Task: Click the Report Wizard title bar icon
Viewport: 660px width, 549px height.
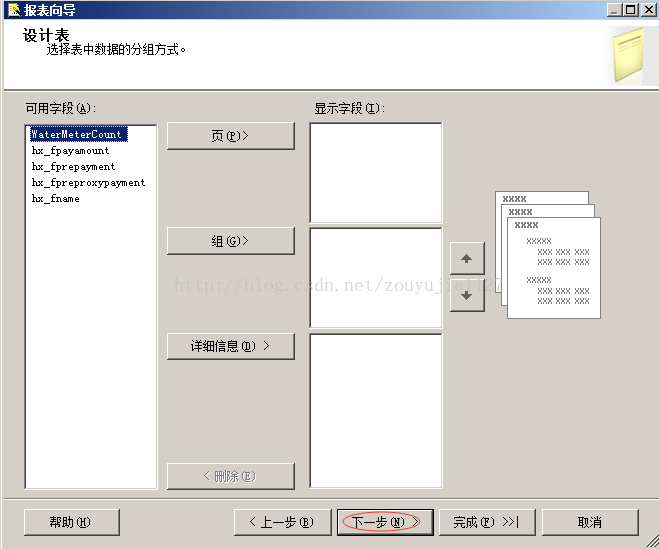Action: point(14,10)
